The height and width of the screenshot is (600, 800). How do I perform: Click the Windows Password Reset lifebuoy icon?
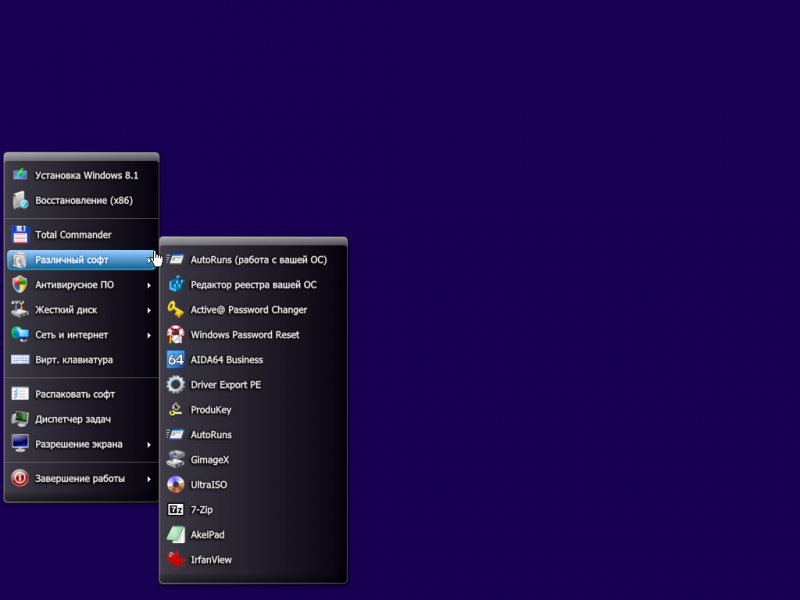[x=176, y=335]
